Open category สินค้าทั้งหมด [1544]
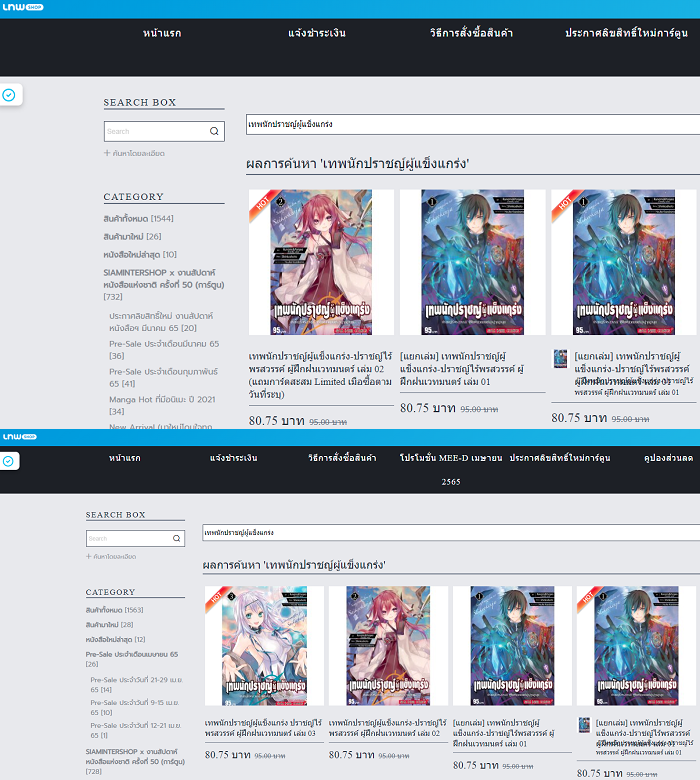700x780 pixels. coord(138,218)
